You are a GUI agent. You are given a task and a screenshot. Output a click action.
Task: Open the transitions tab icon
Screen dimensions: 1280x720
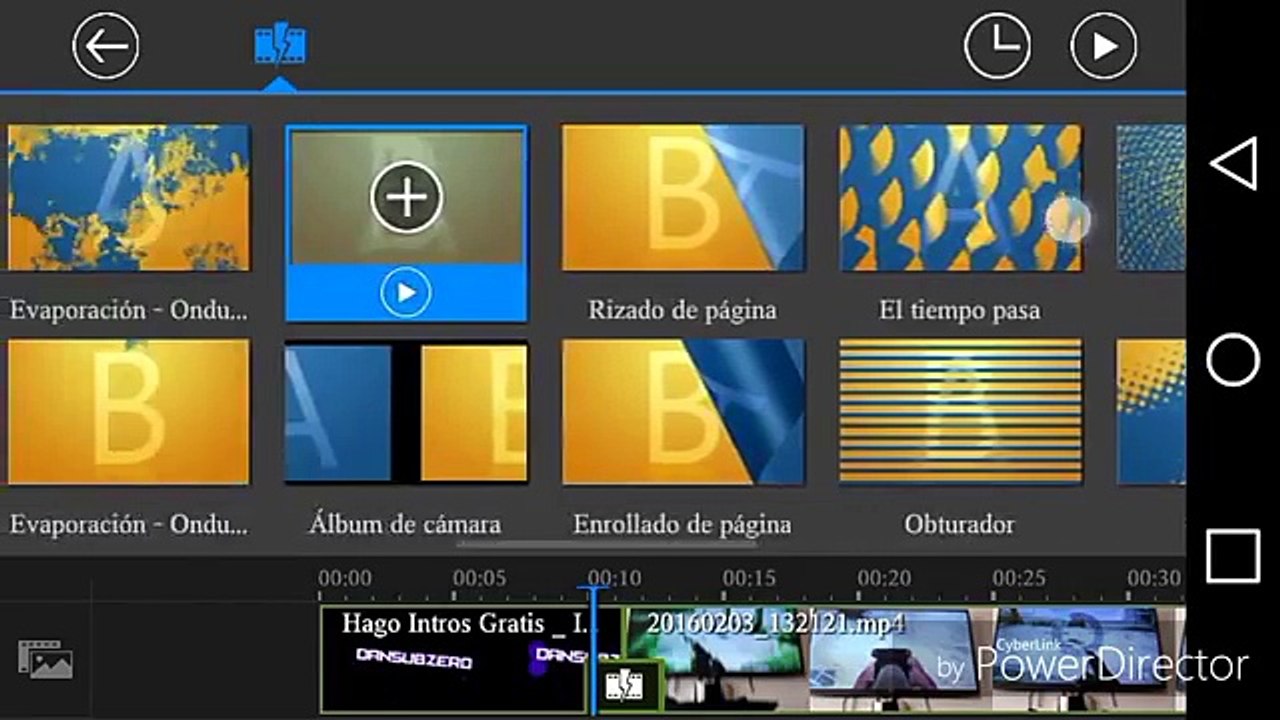[280, 45]
